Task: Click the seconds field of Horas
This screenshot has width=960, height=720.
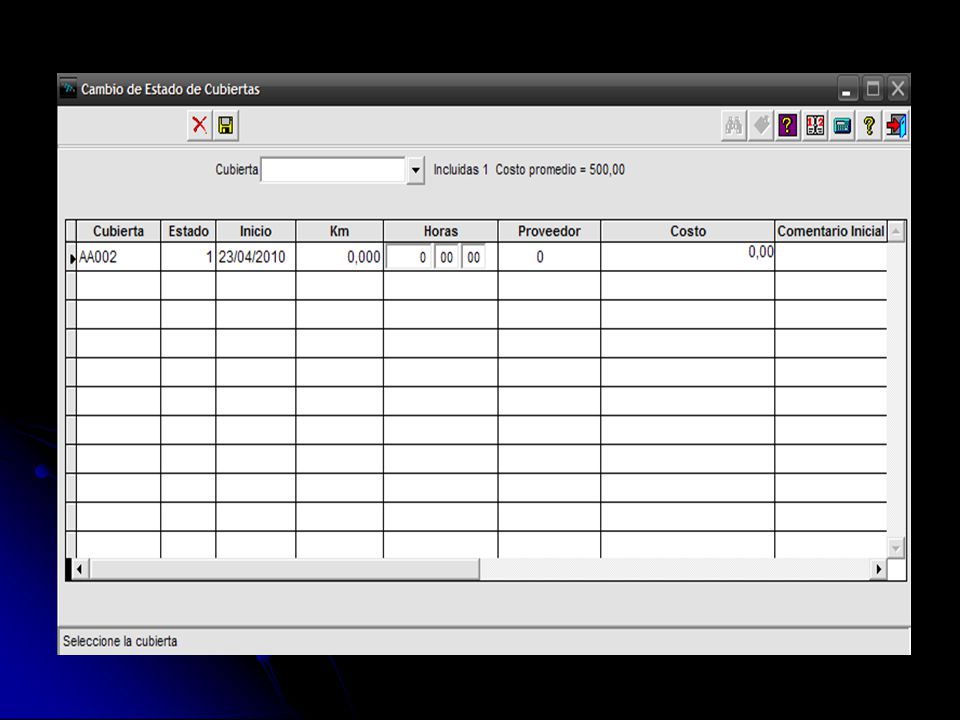Action: click(473, 257)
